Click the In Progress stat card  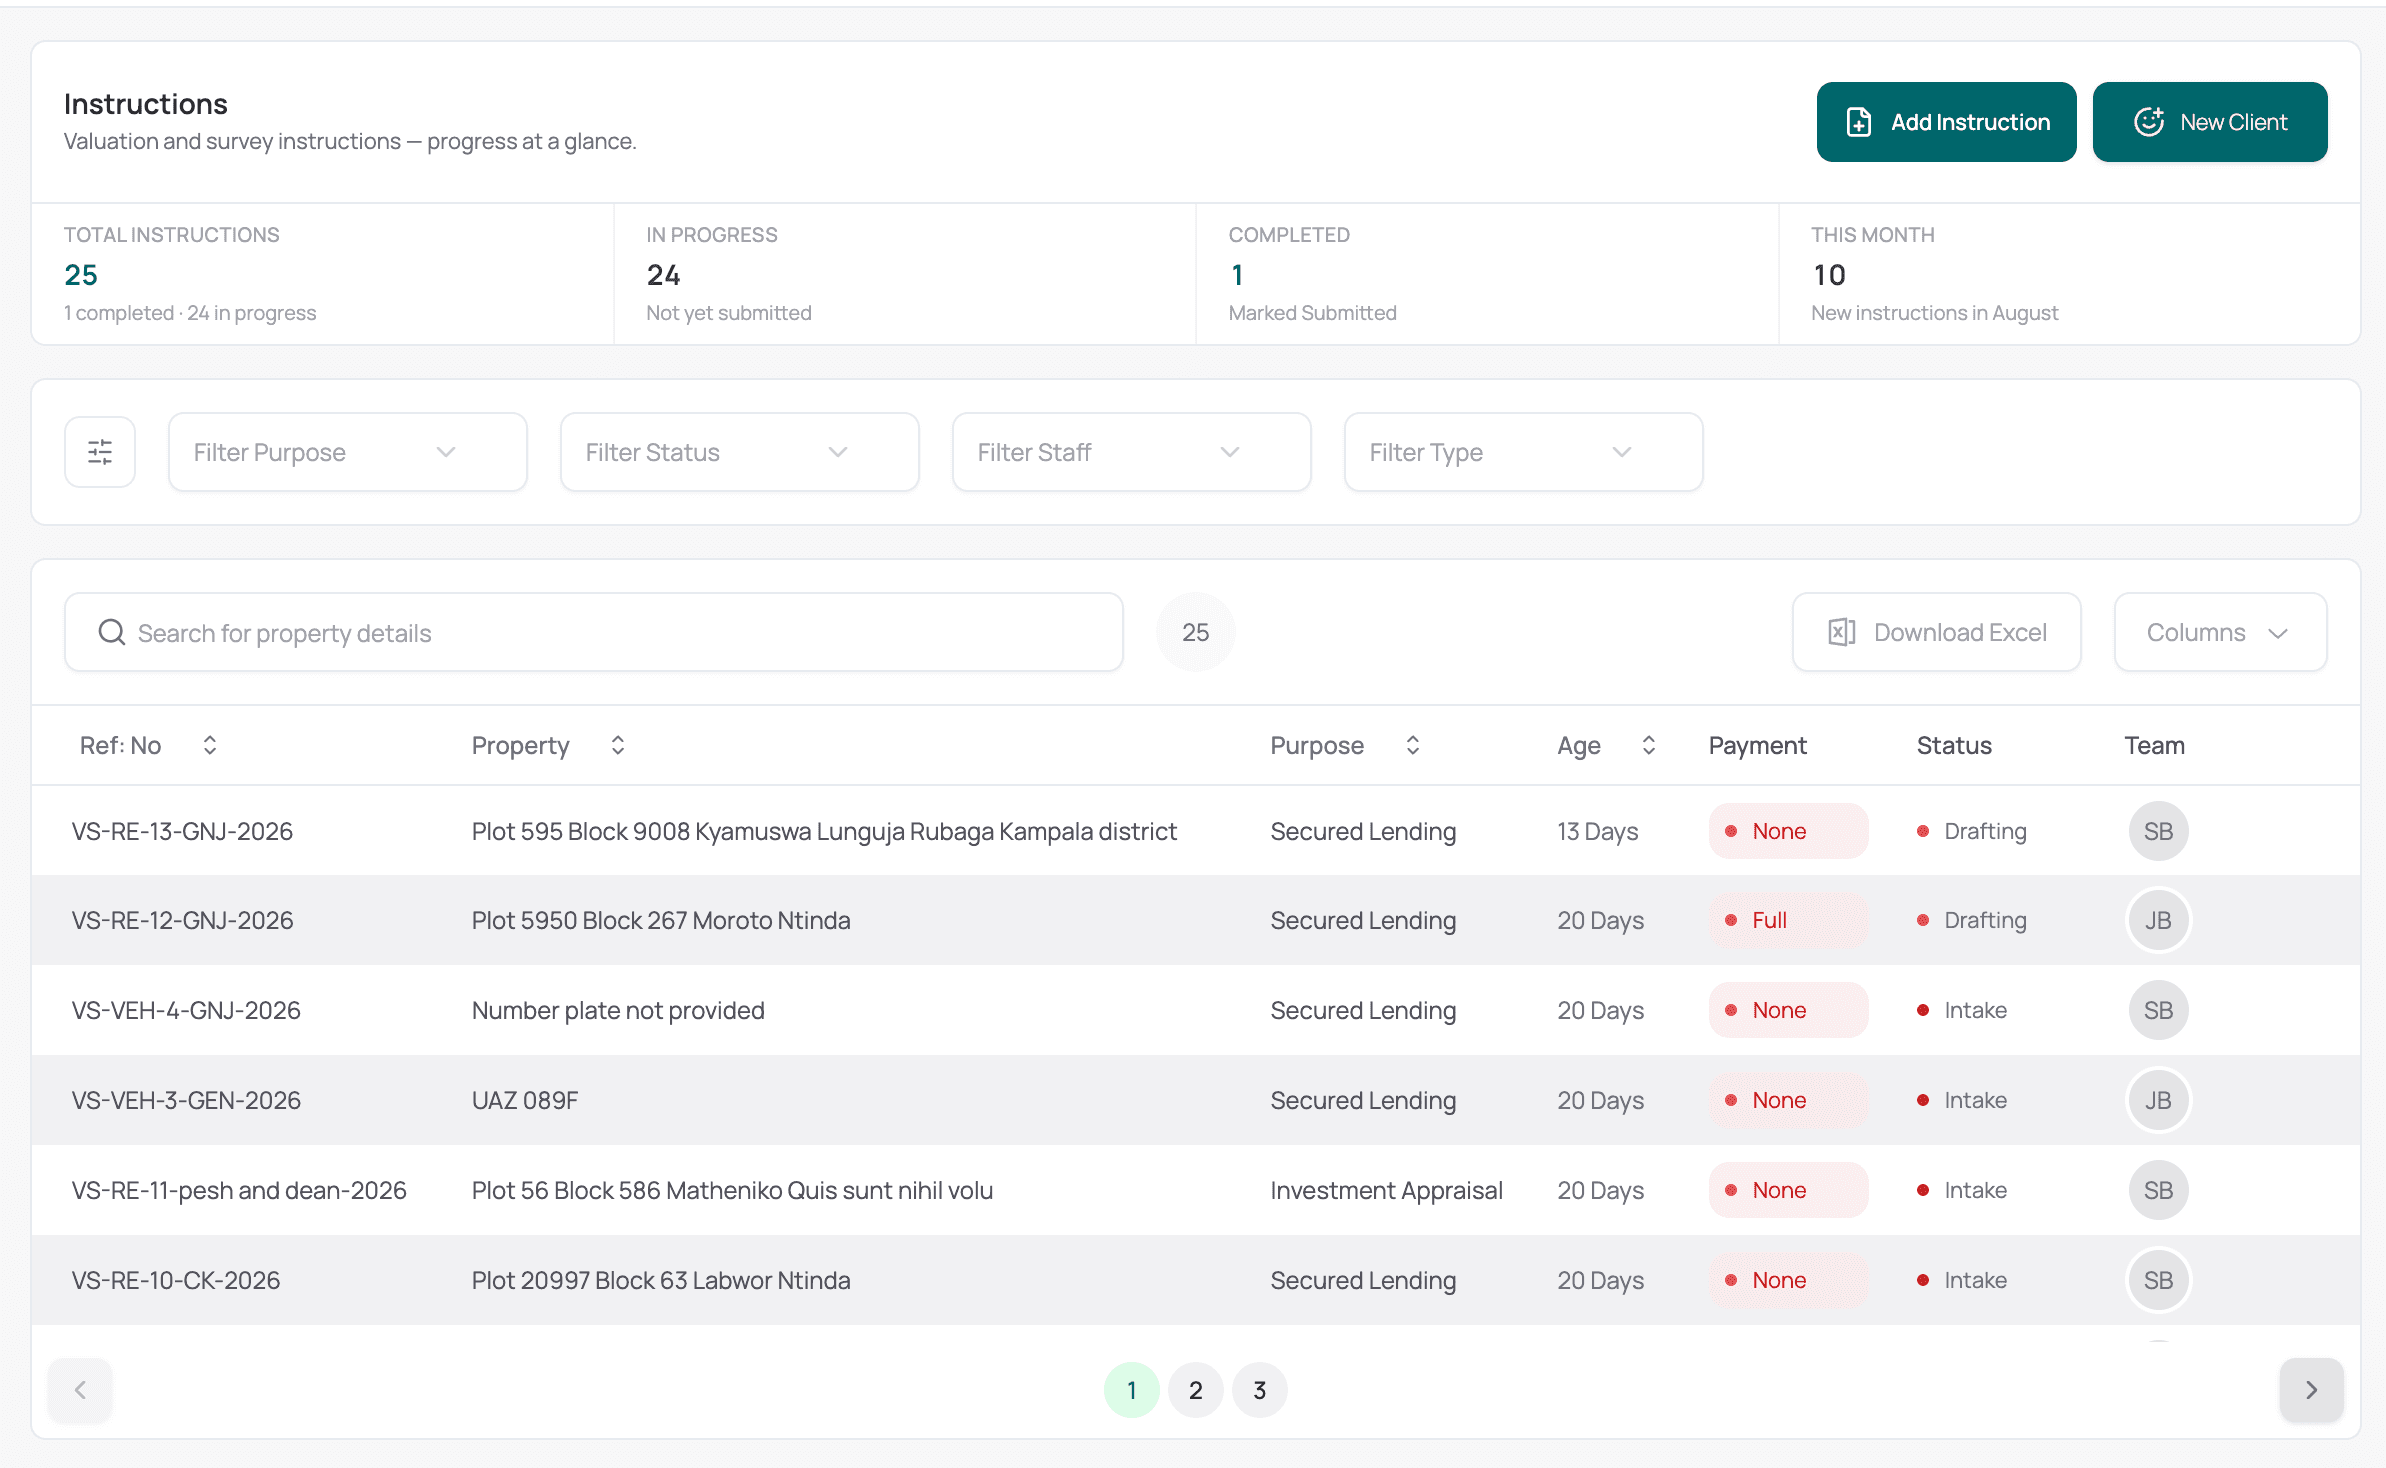coord(905,274)
